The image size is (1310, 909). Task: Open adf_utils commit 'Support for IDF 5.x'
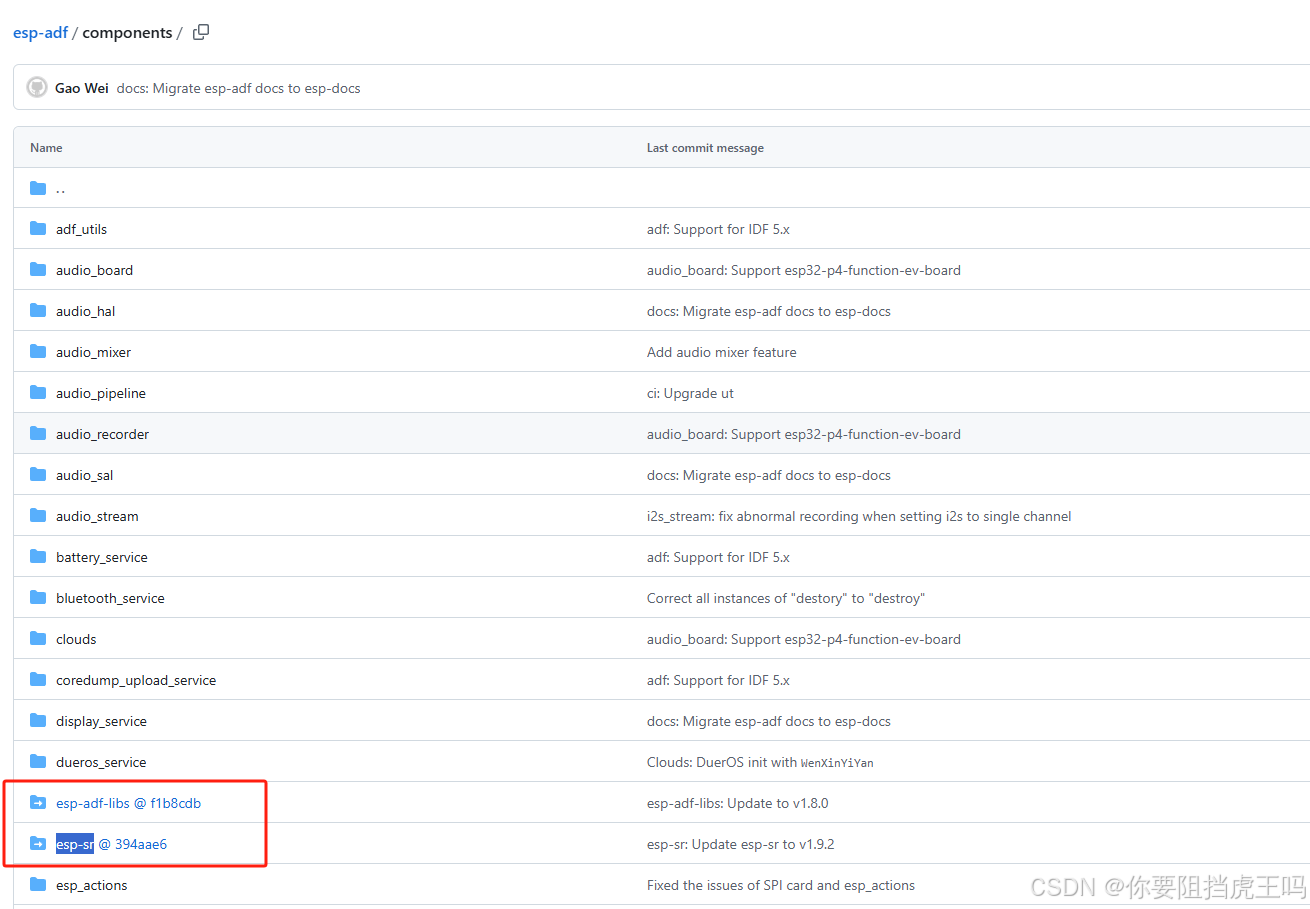[718, 229]
